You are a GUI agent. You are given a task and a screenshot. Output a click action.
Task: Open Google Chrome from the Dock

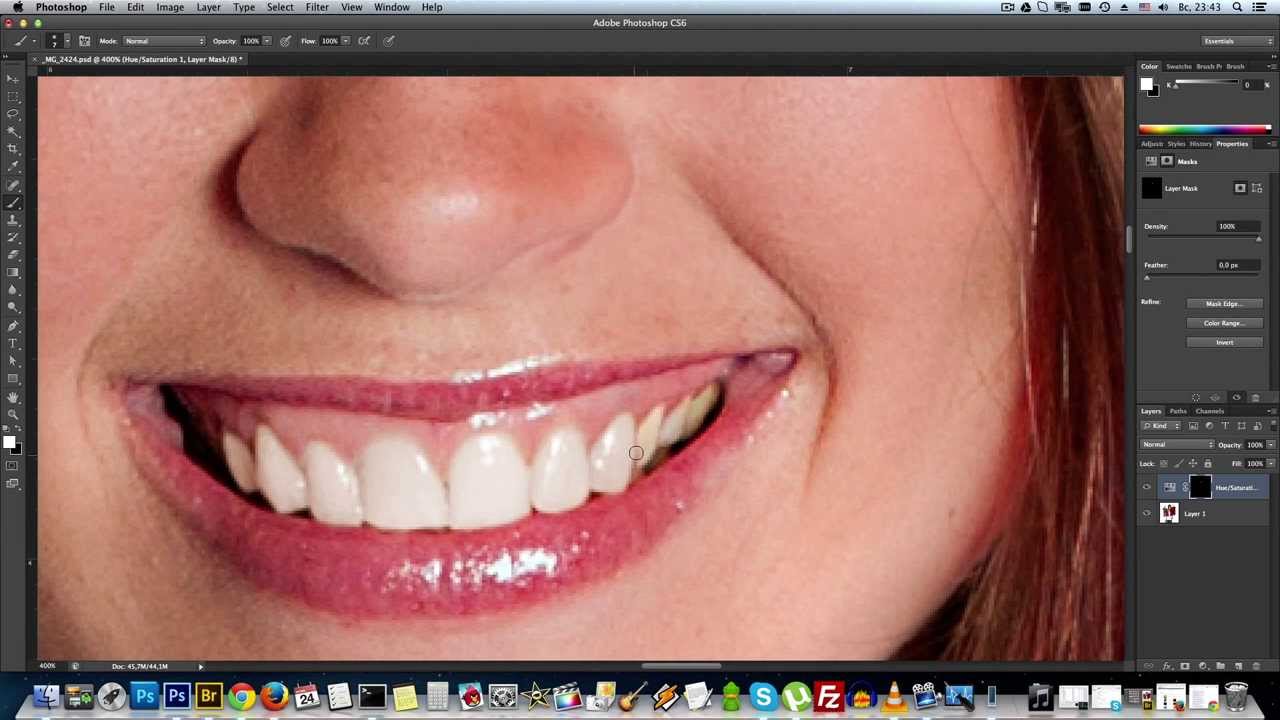(x=242, y=695)
